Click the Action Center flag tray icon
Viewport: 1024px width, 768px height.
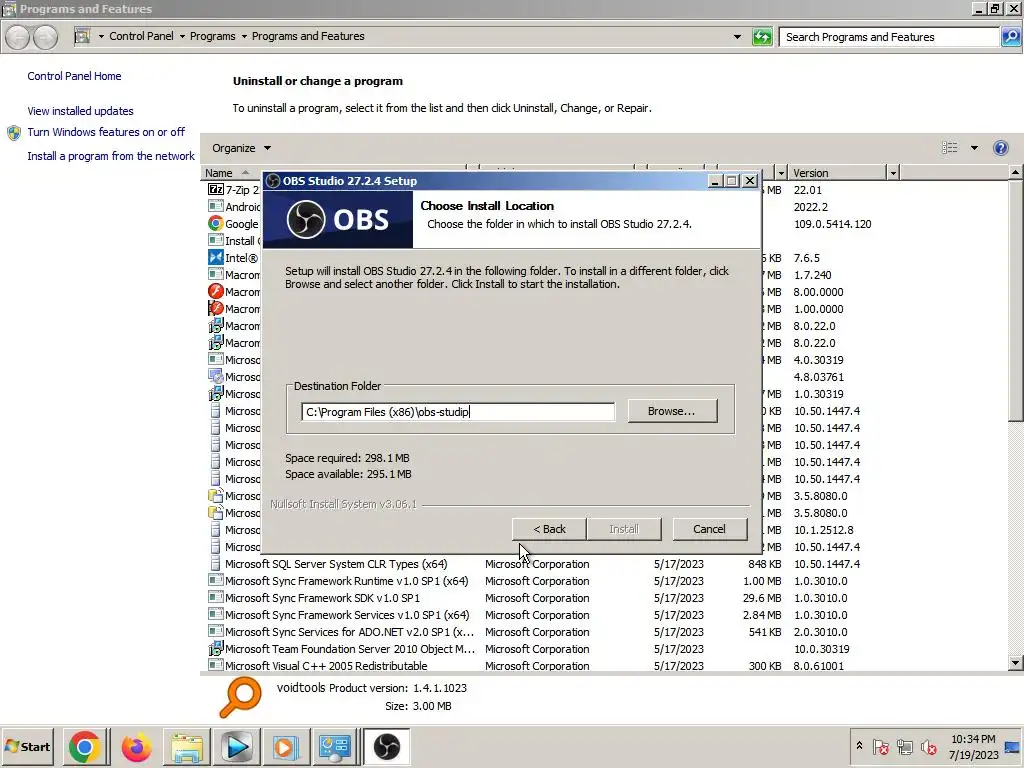pos(880,746)
